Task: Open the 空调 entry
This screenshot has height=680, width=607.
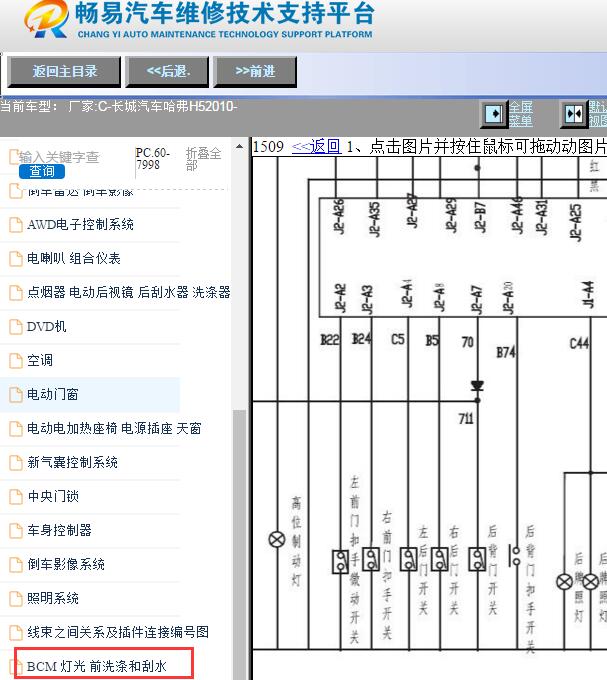Action: pos(40,360)
